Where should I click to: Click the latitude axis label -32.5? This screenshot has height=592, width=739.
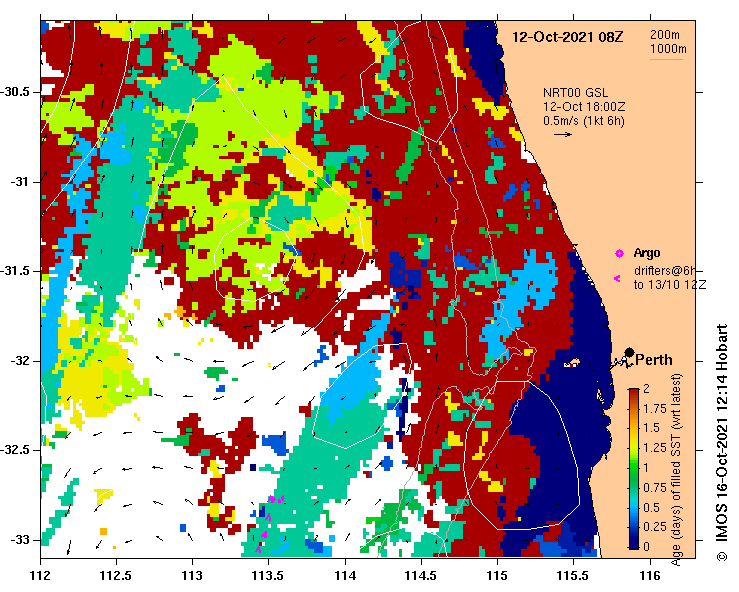(x=16, y=450)
